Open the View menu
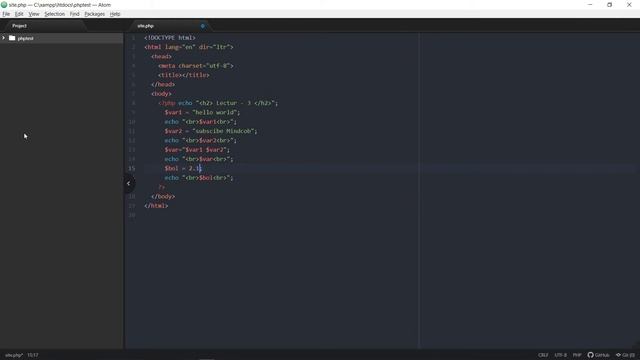This screenshot has width=640, height=360. pos(34,14)
